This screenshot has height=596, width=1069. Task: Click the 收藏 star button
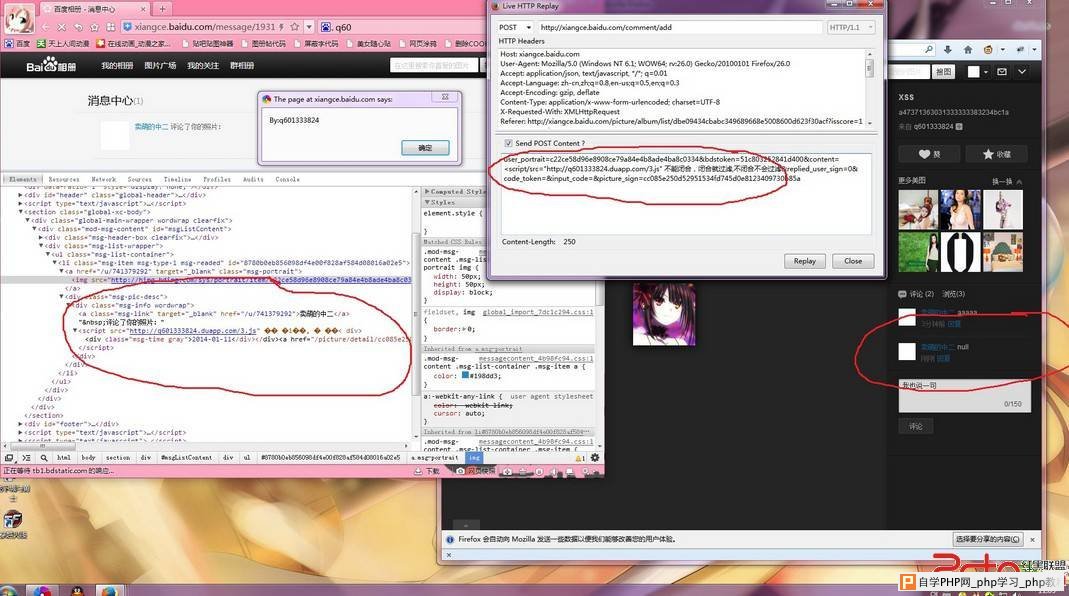pos(996,154)
